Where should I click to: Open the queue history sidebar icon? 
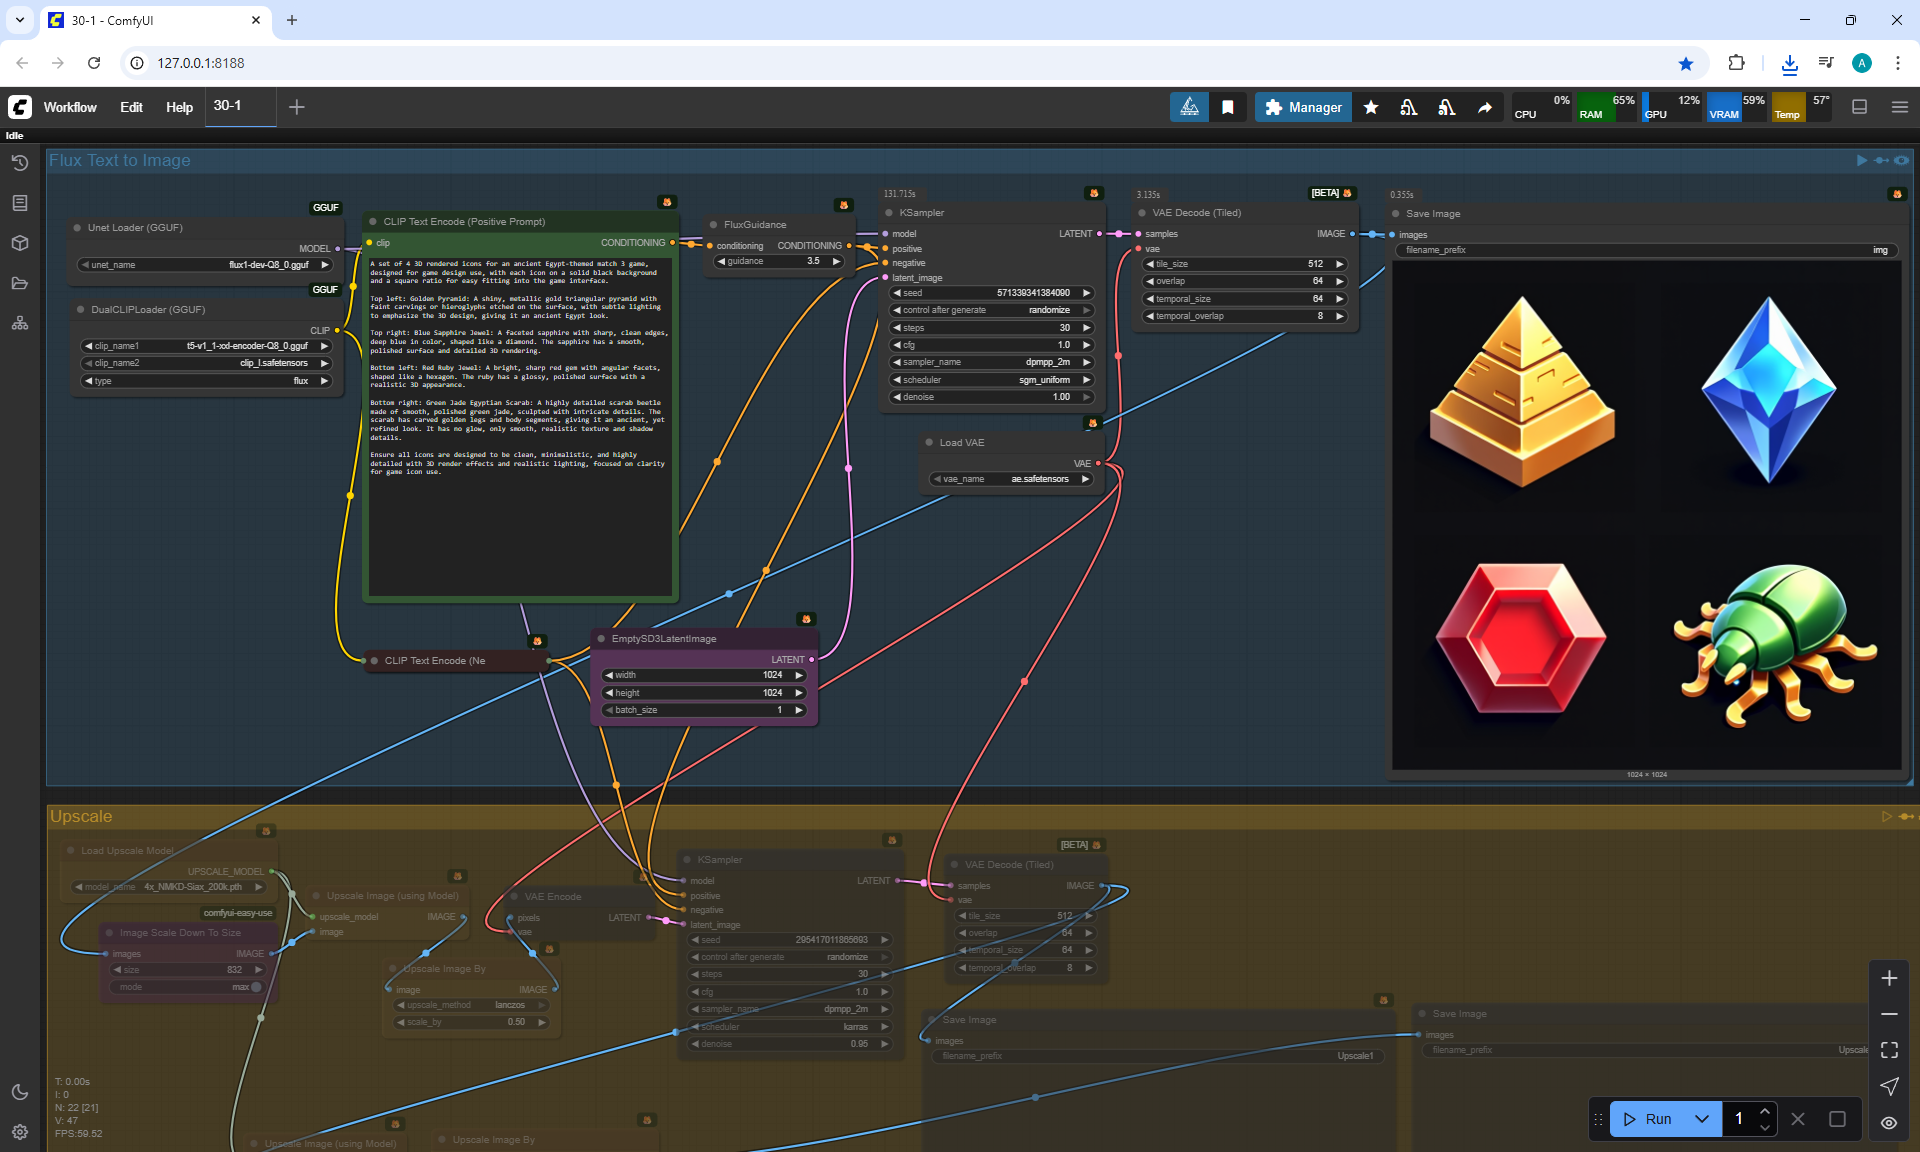click(x=19, y=162)
